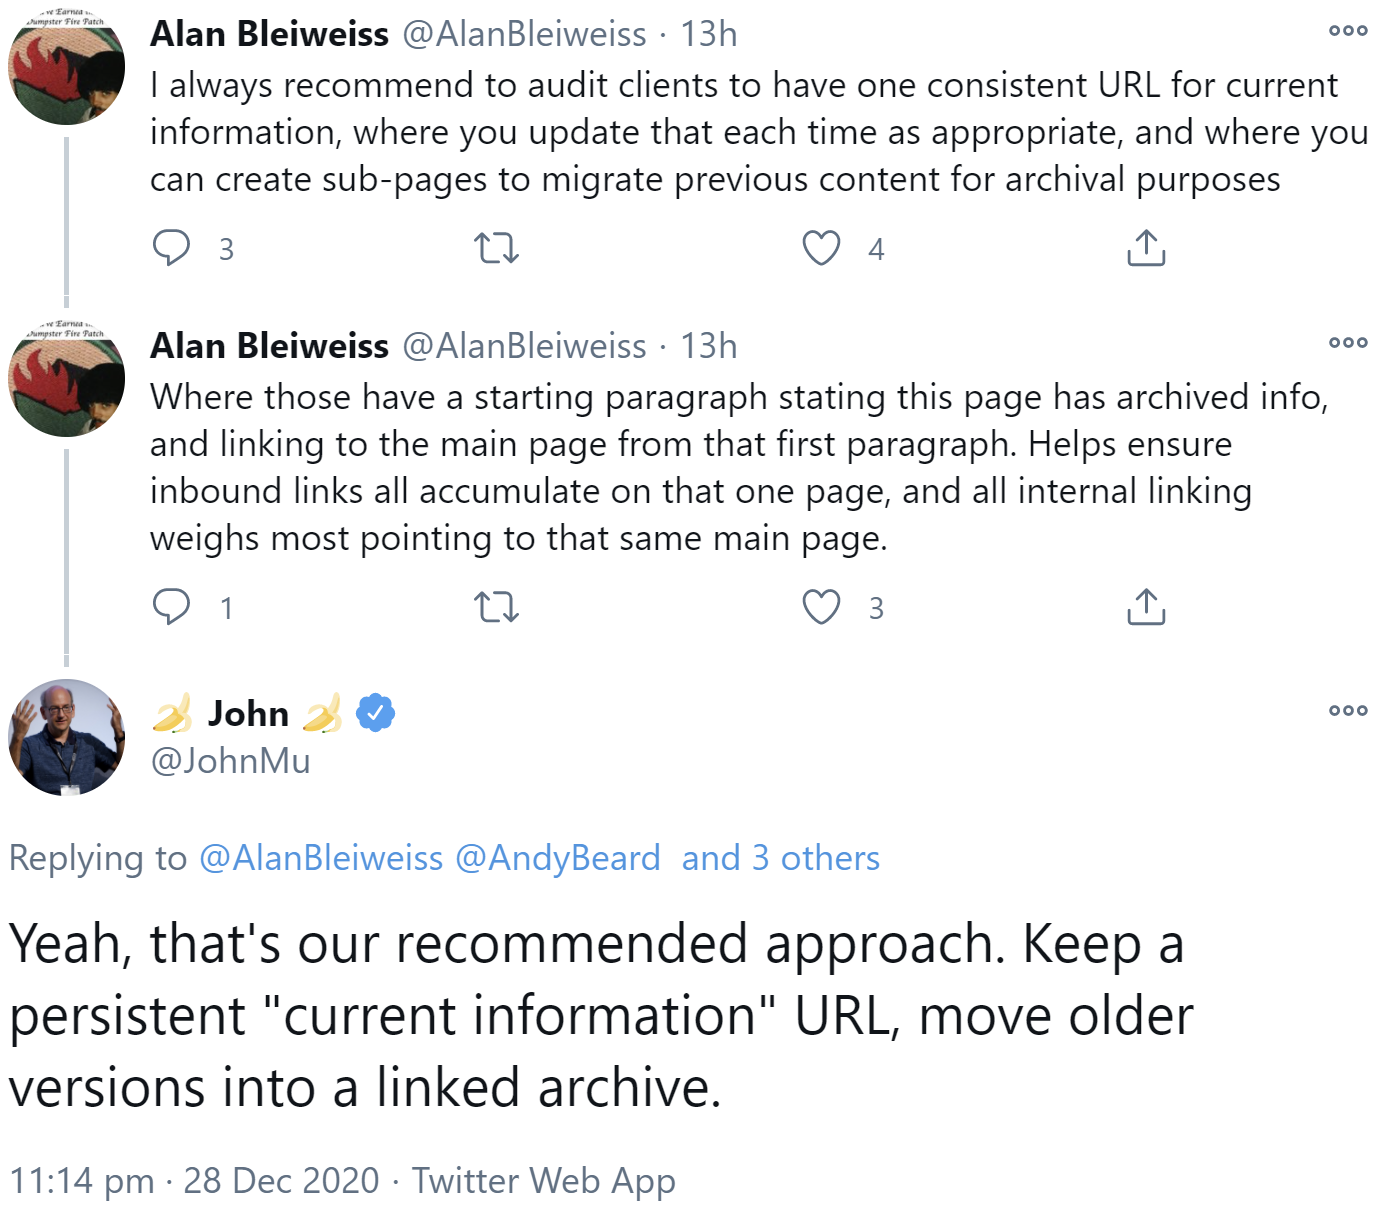The width and height of the screenshot is (1388, 1229).
Task: Open more options on John's tweet
Action: point(1347,711)
